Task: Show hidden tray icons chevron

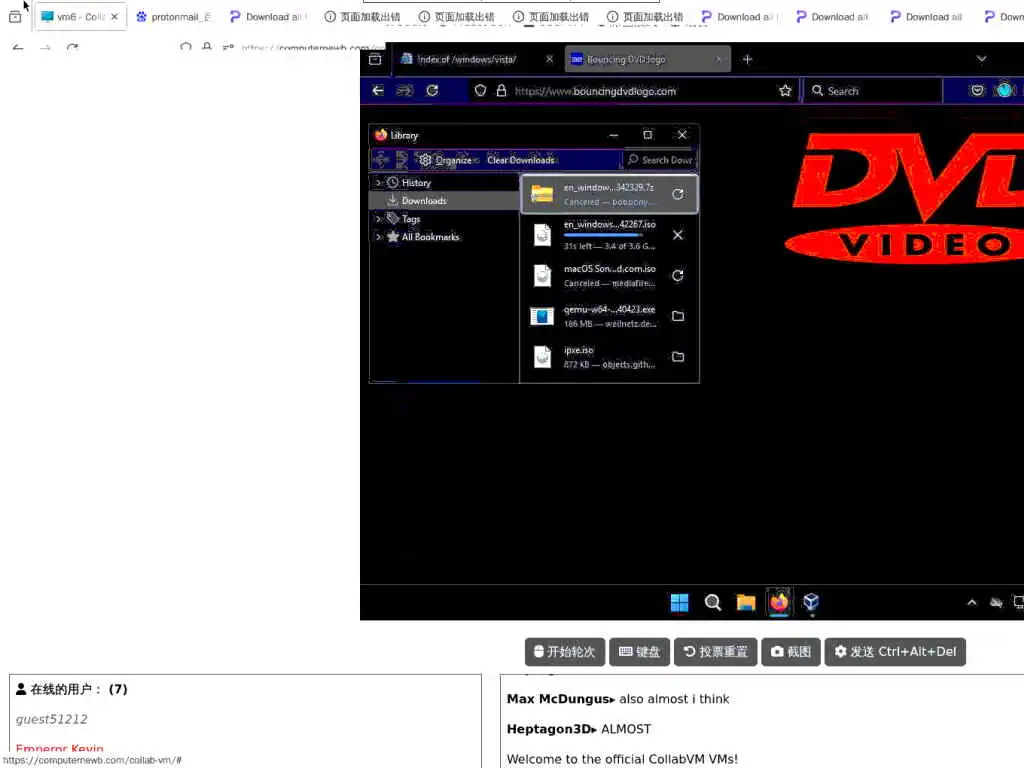Action: (x=972, y=602)
